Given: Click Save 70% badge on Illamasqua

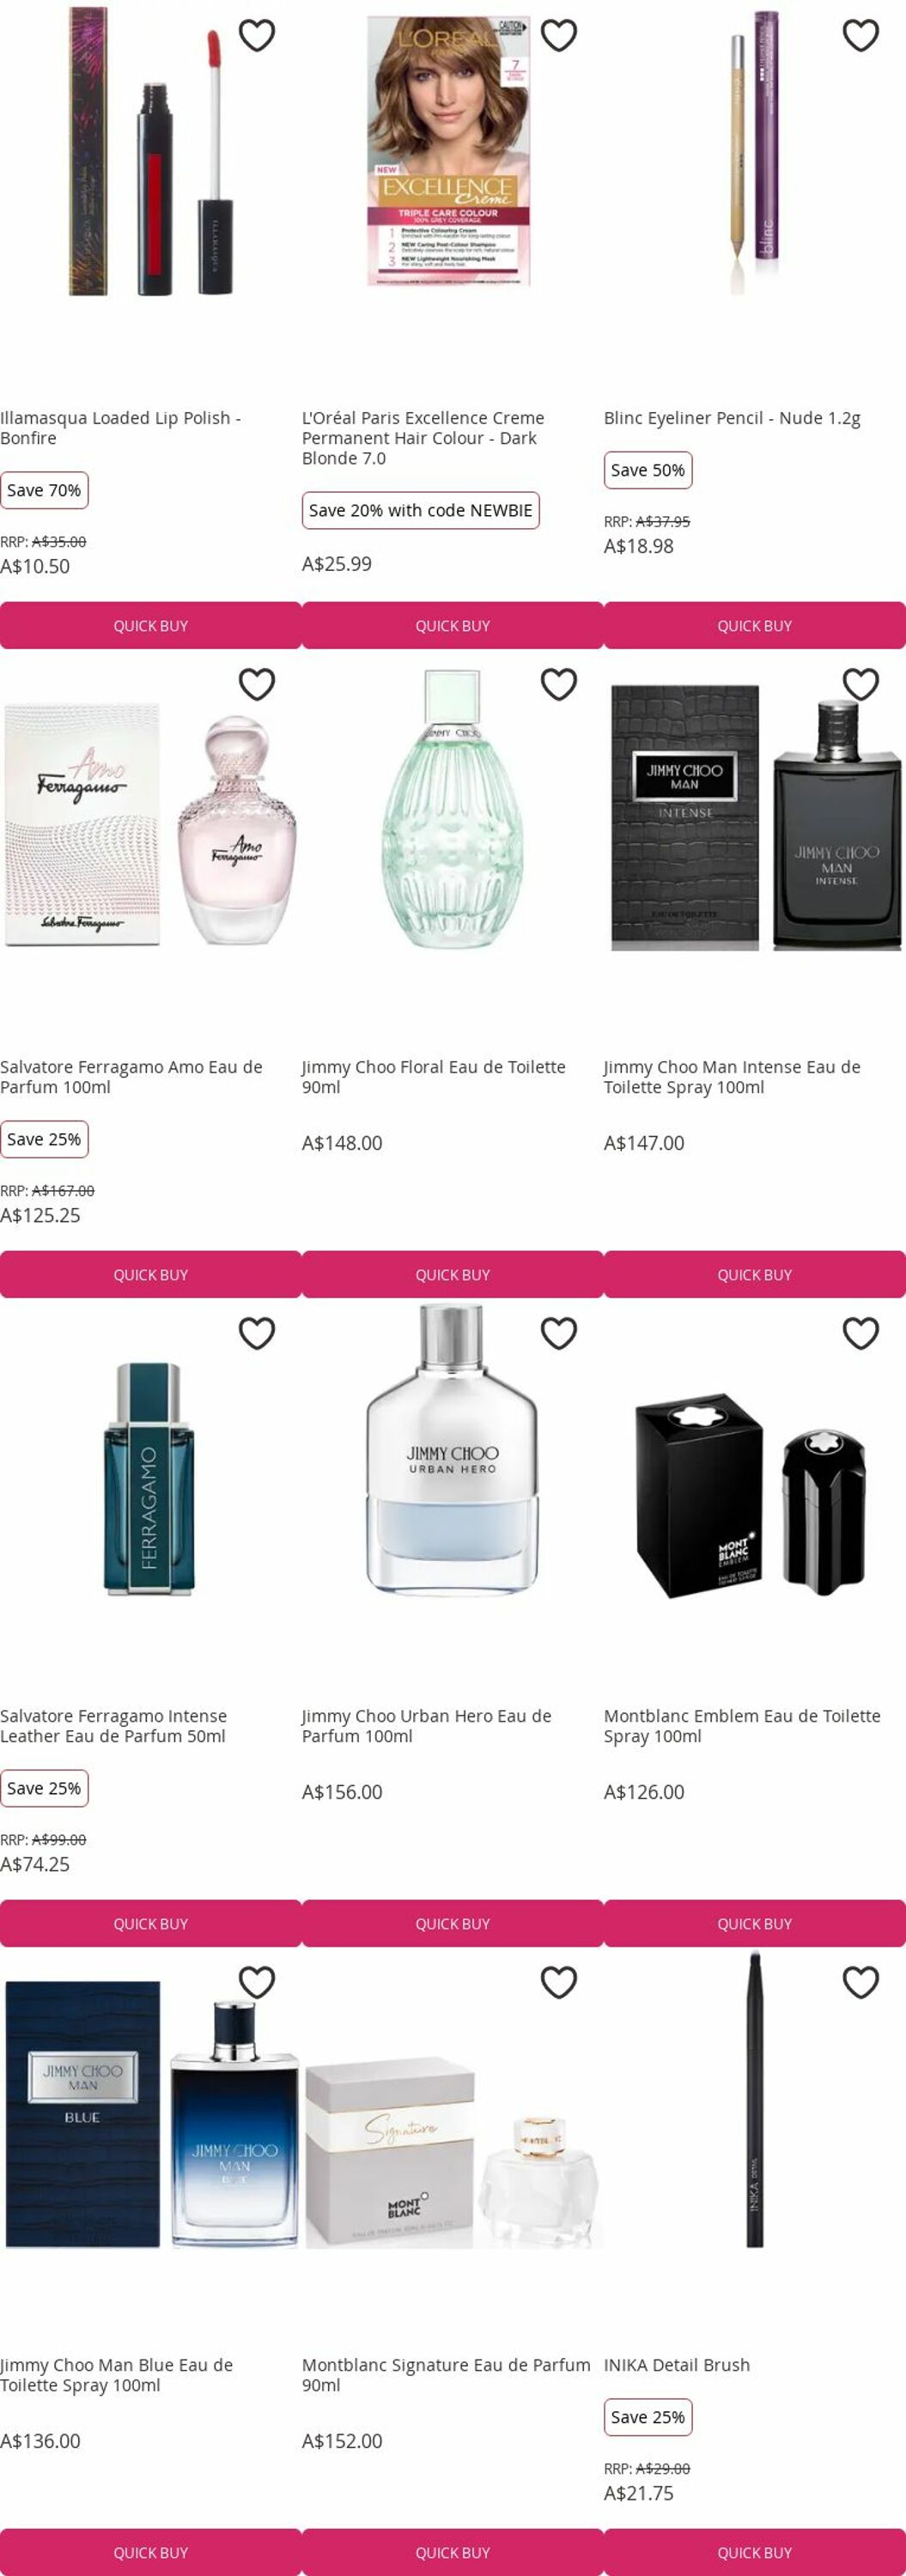Looking at the screenshot, I should 44,490.
